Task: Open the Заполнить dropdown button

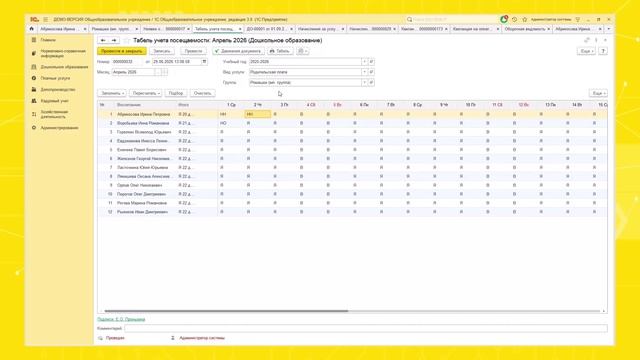Action: click(112, 93)
